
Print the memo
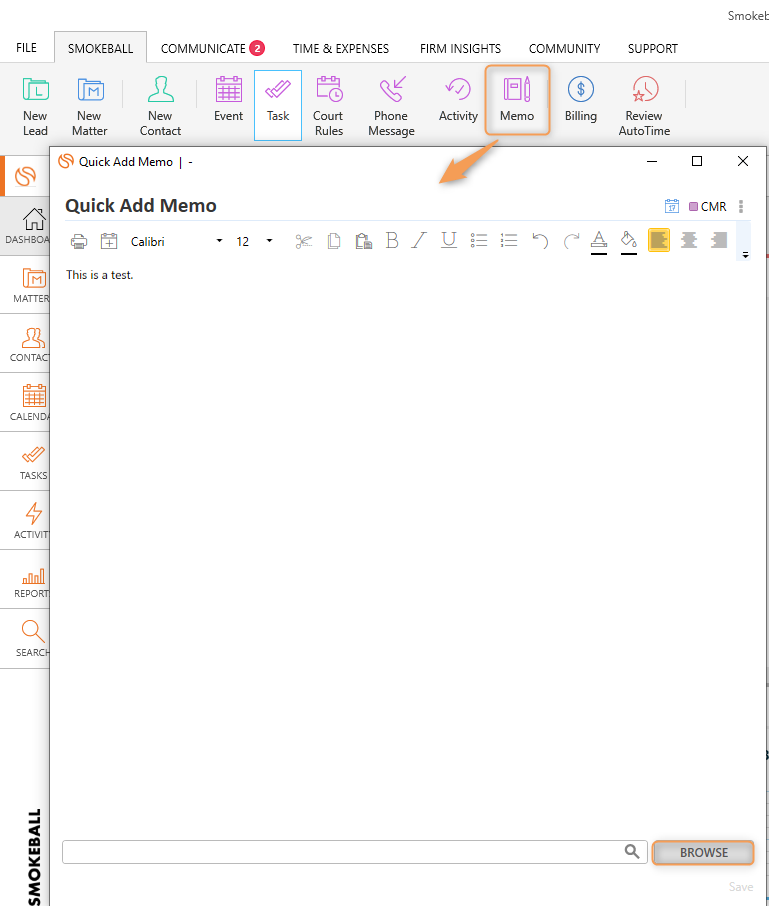coord(79,241)
